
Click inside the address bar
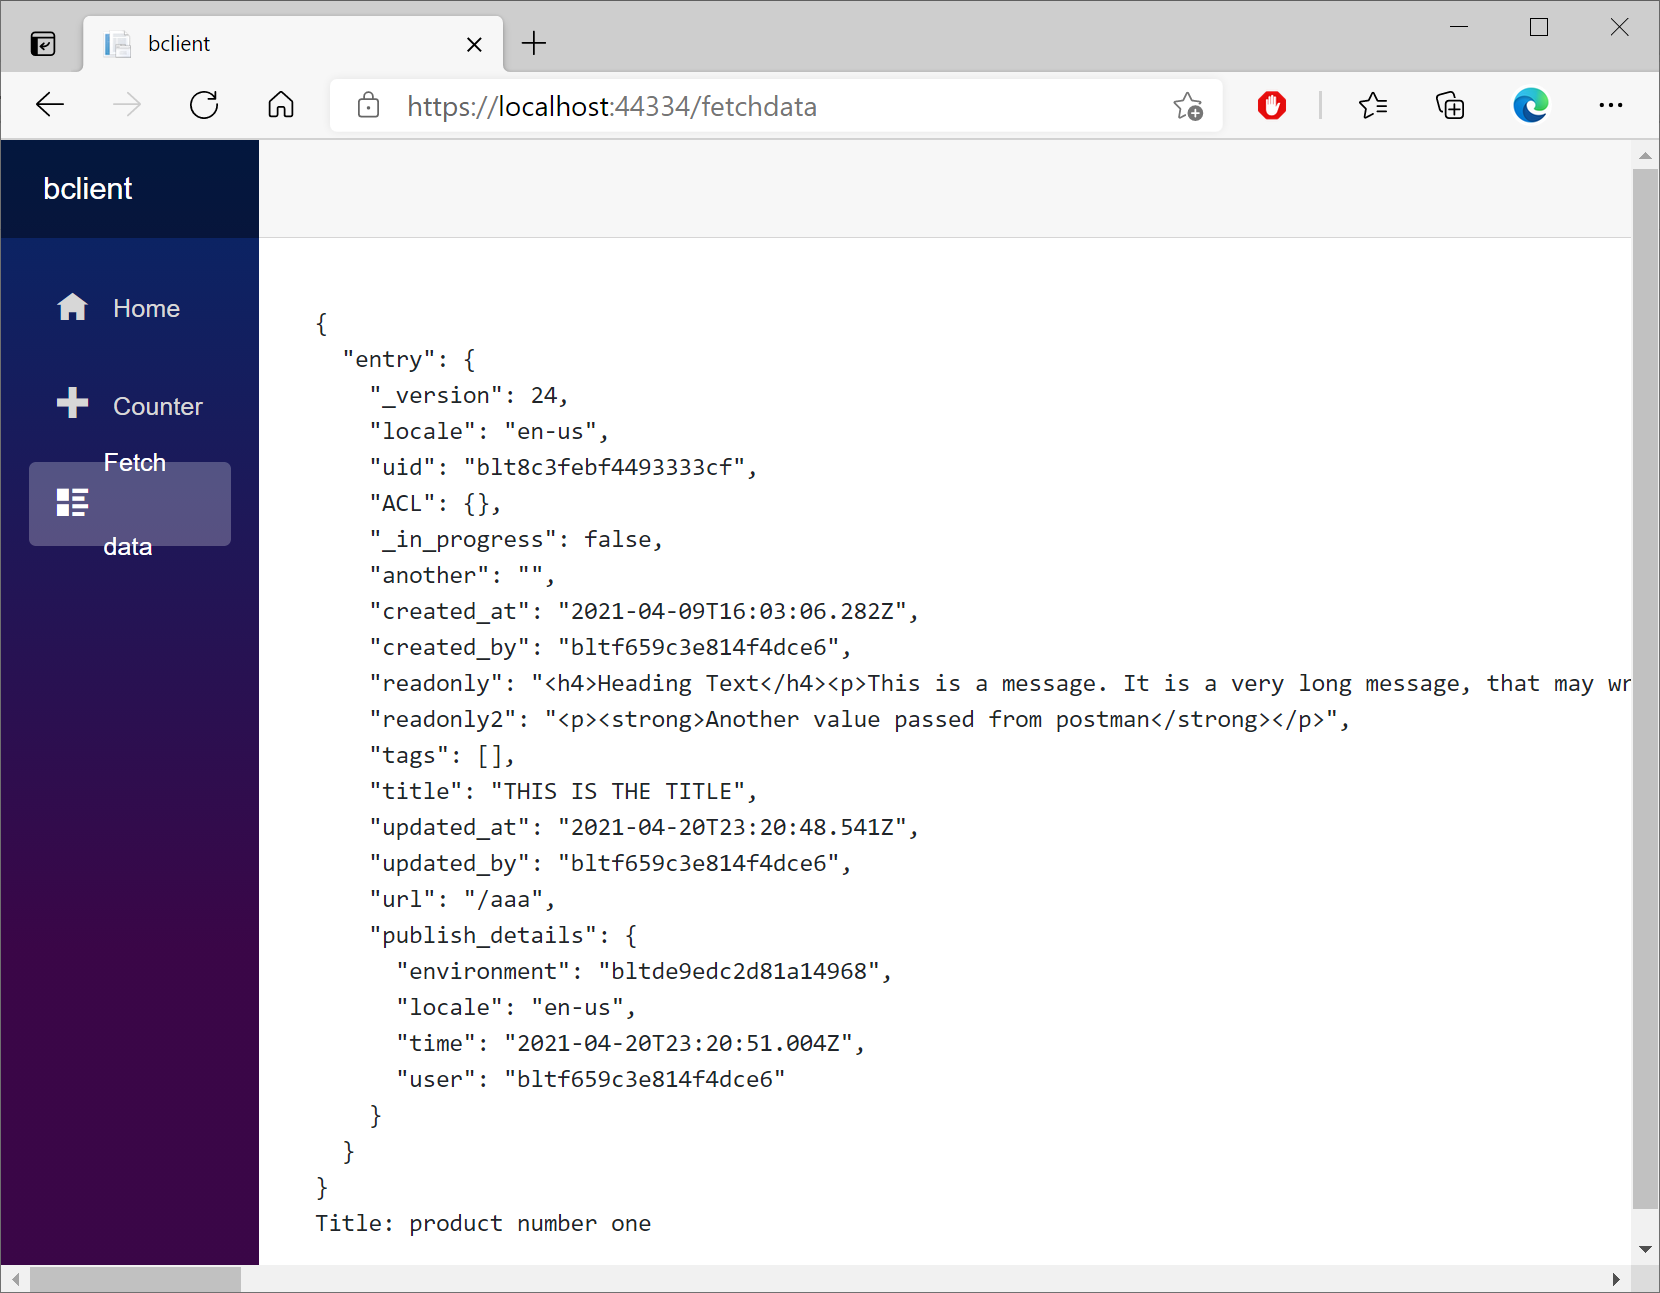(x=700, y=106)
